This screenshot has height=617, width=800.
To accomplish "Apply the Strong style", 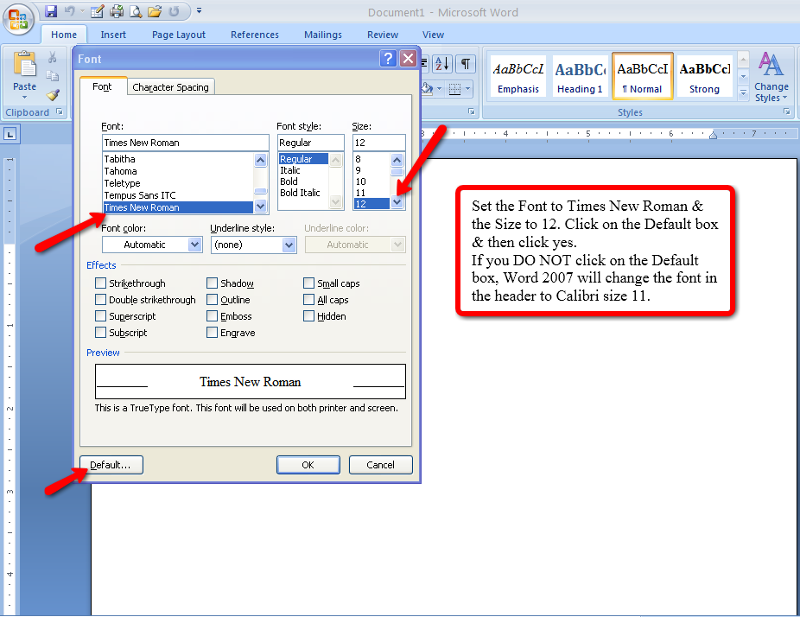I will point(704,76).
